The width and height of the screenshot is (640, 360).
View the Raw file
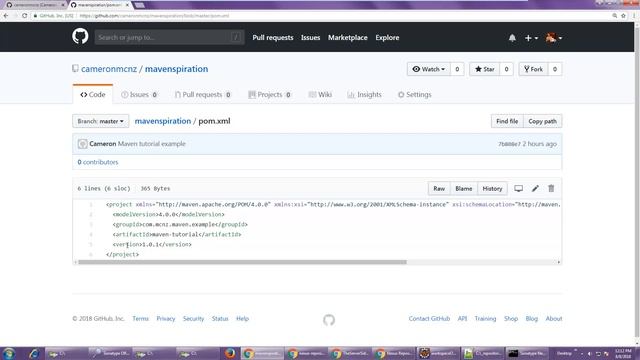point(439,189)
